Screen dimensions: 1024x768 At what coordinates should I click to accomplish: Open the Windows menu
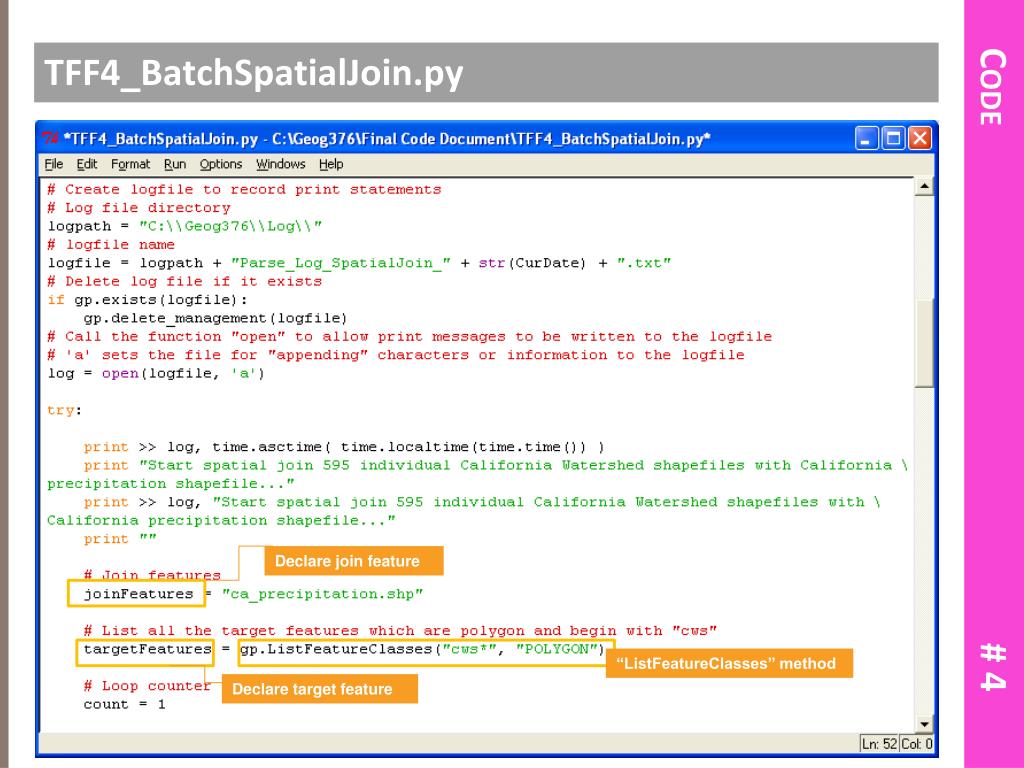(280, 165)
